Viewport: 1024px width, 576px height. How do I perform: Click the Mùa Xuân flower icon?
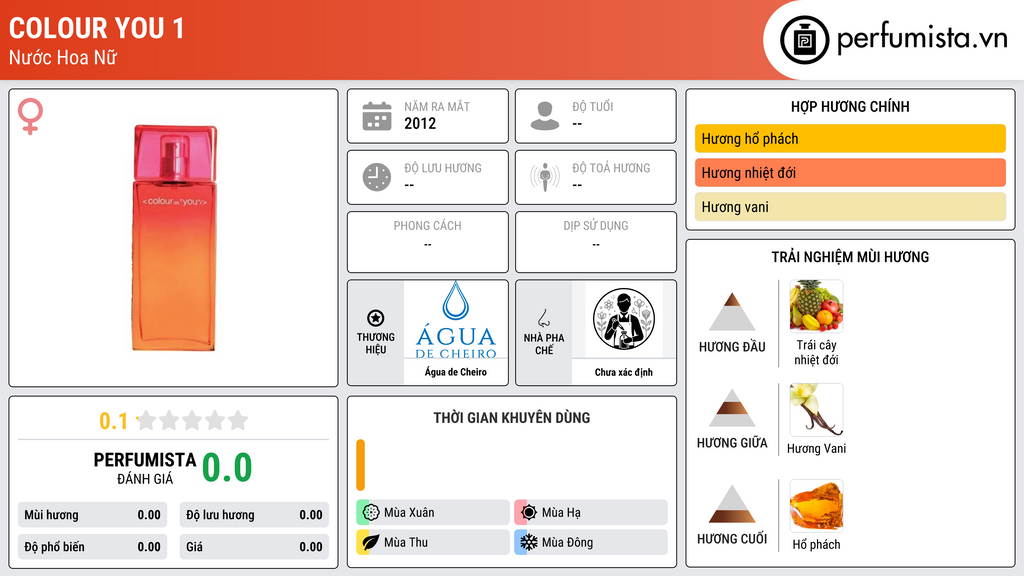(370, 513)
